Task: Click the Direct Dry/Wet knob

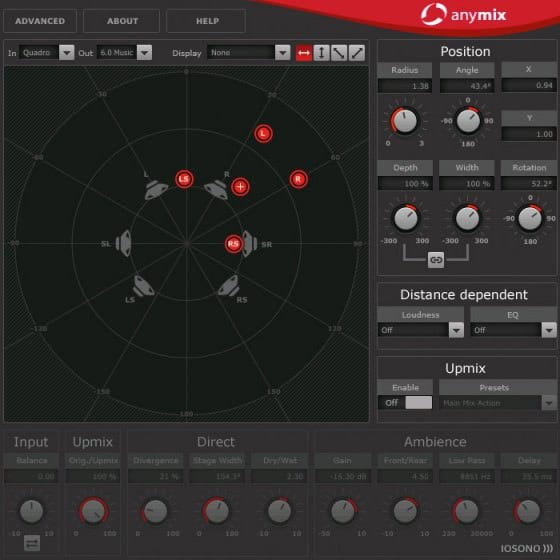Action: click(x=279, y=511)
